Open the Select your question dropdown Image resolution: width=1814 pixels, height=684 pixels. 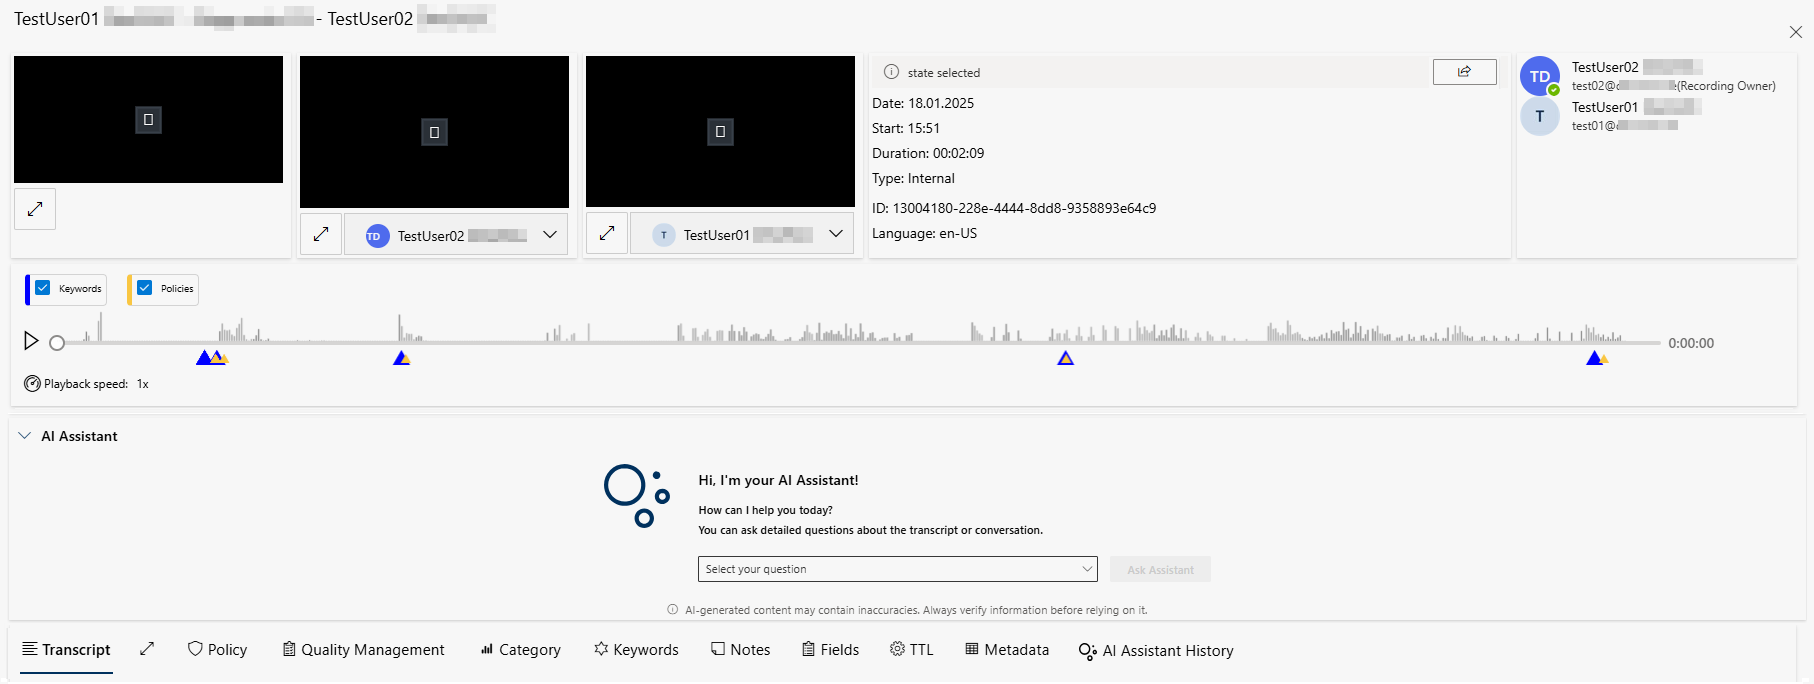coord(897,569)
